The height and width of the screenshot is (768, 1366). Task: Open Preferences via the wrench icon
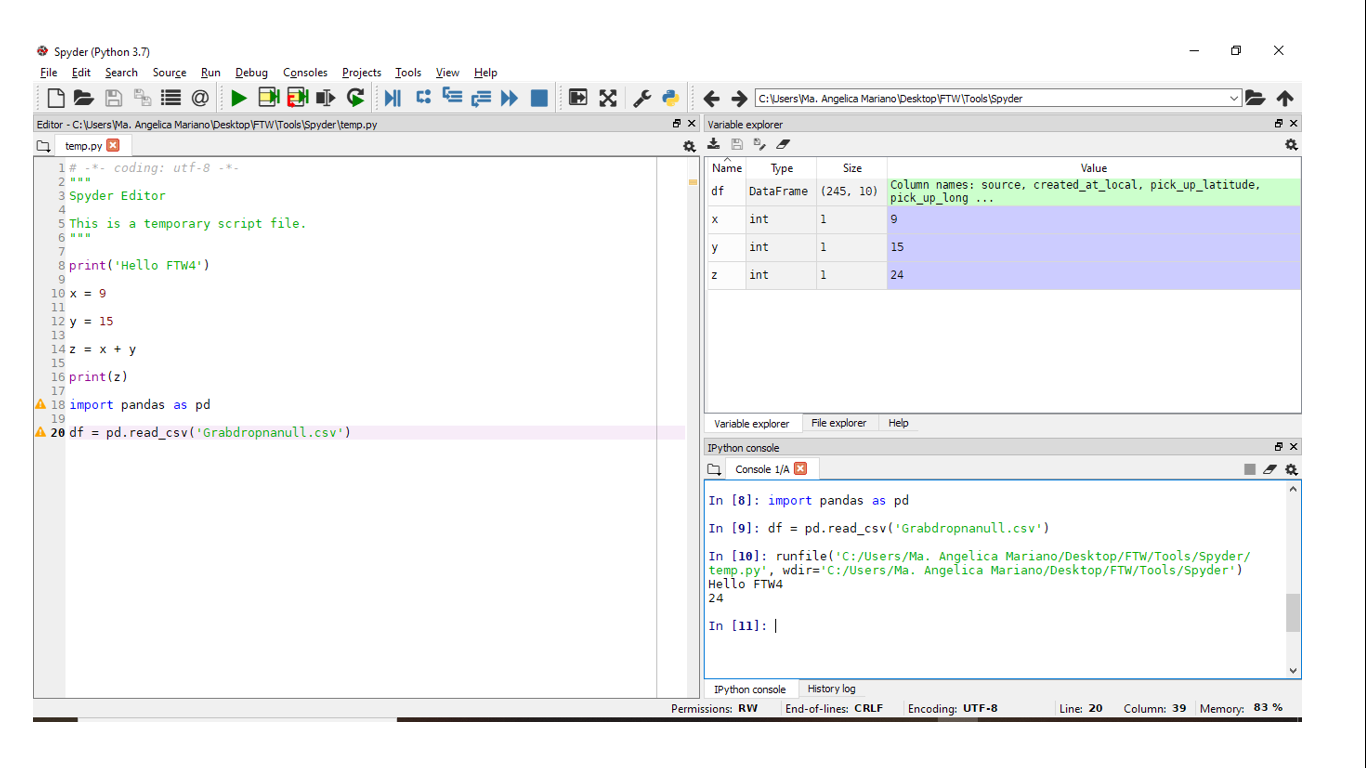(642, 98)
